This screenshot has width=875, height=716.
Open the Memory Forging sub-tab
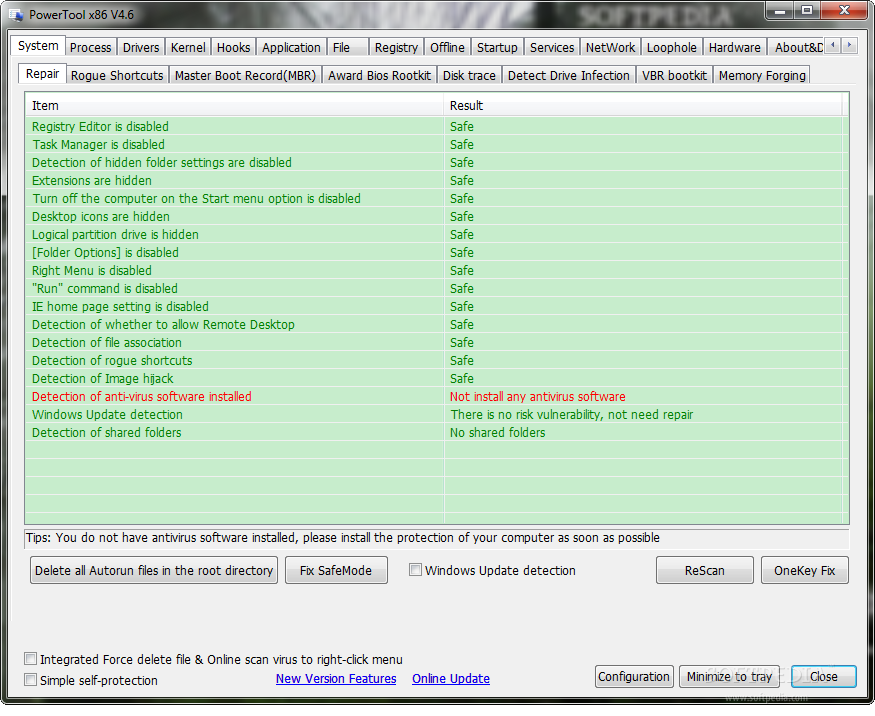[762, 75]
